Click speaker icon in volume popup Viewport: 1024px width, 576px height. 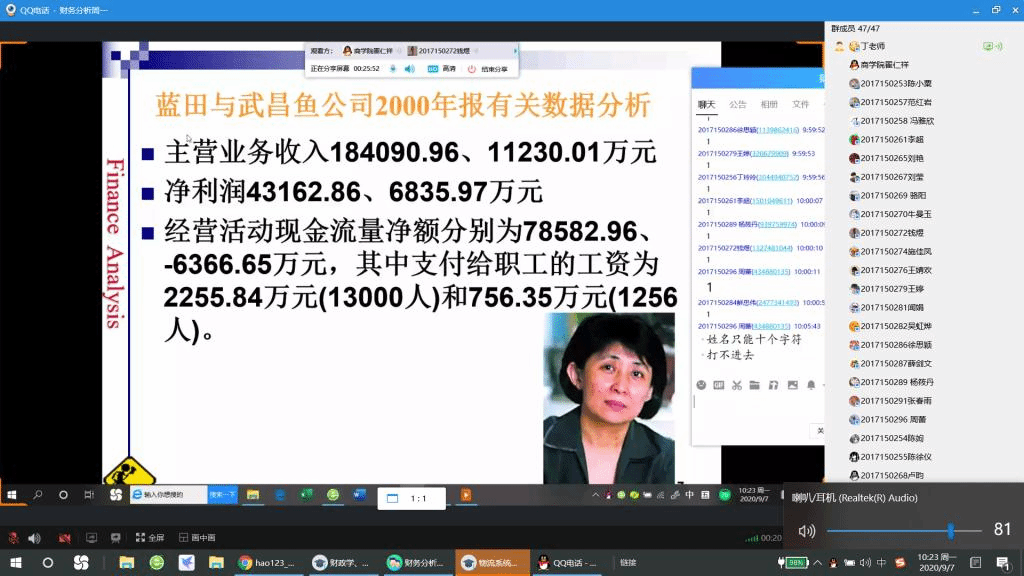point(806,530)
